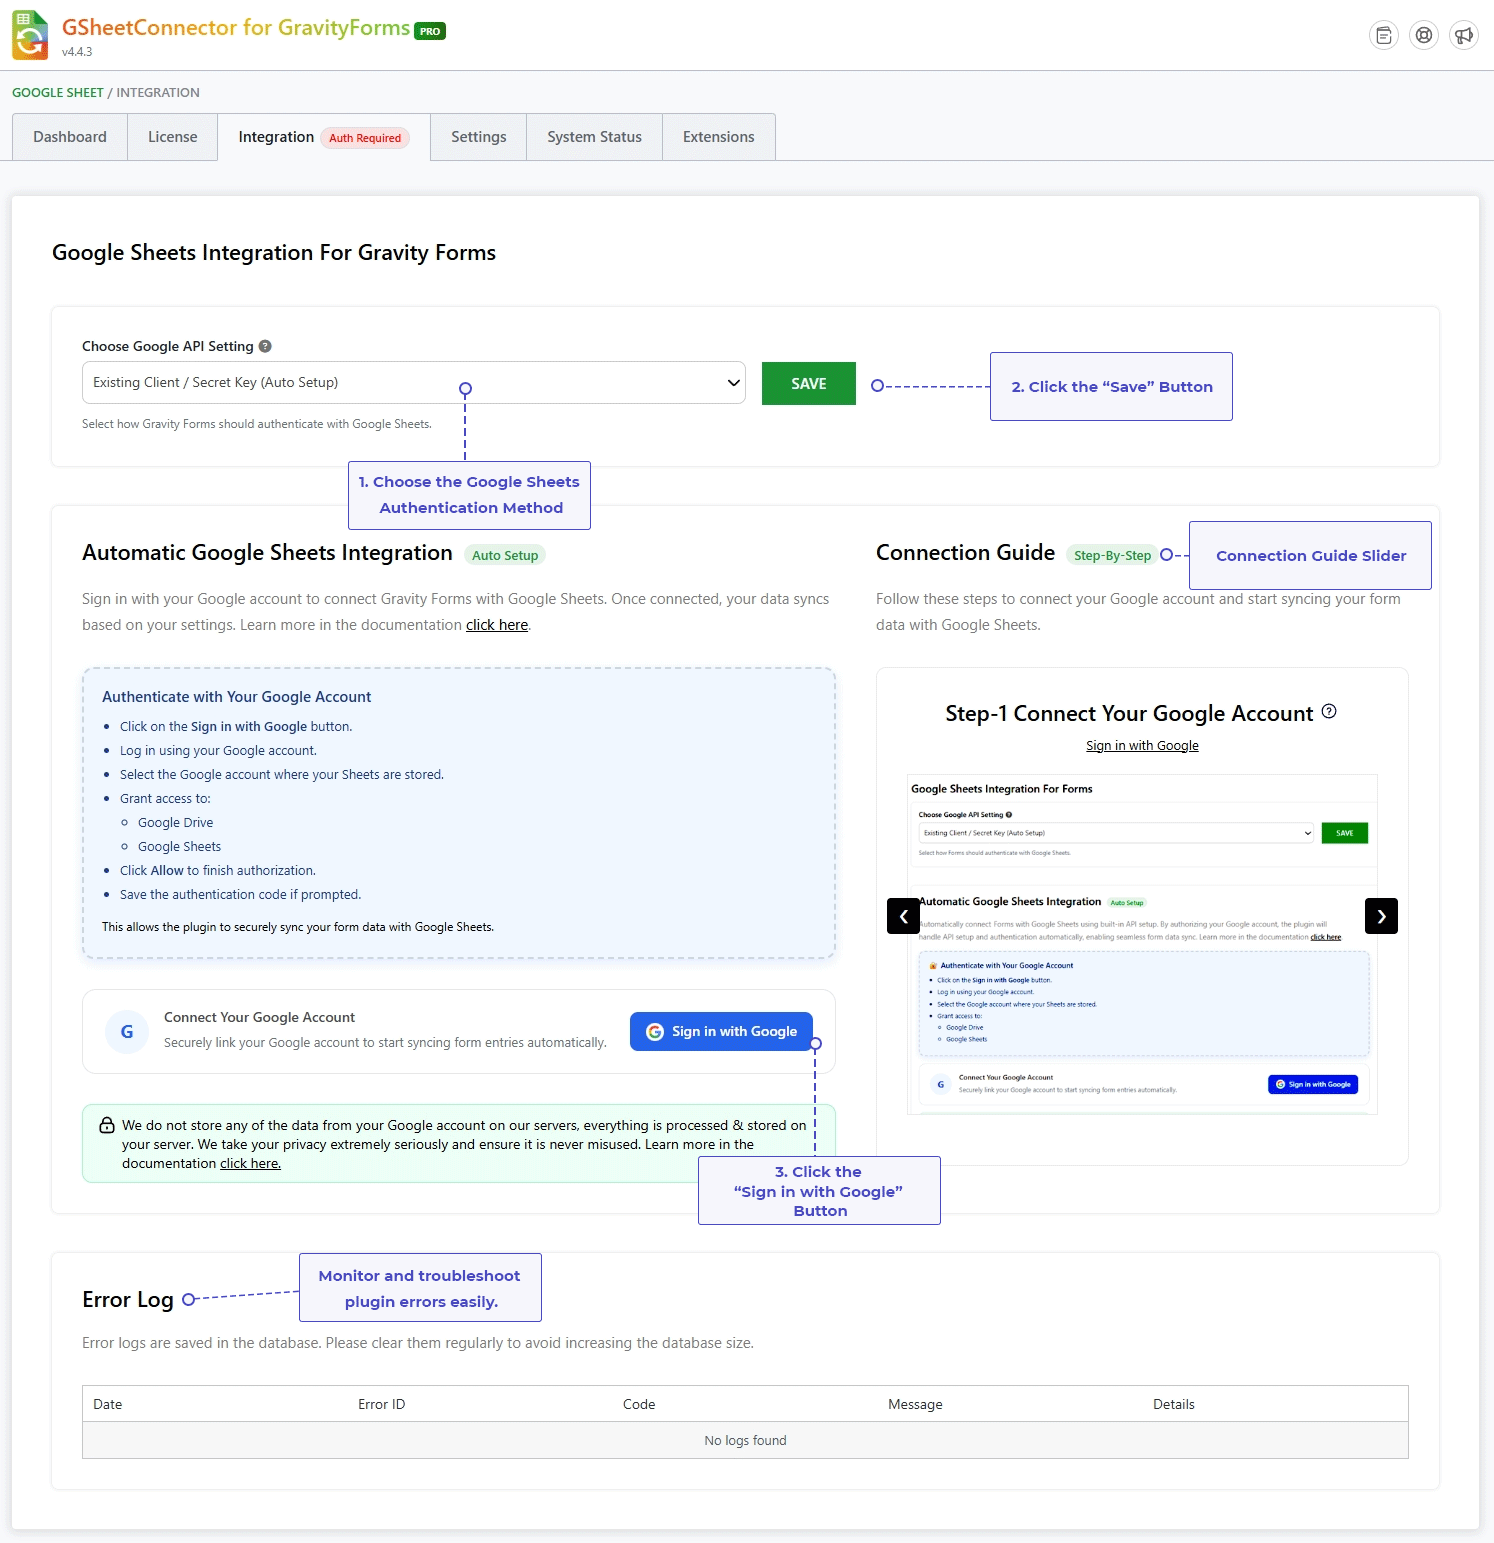Switch to the Dashboard tab
The width and height of the screenshot is (1494, 1543).
coord(70,137)
